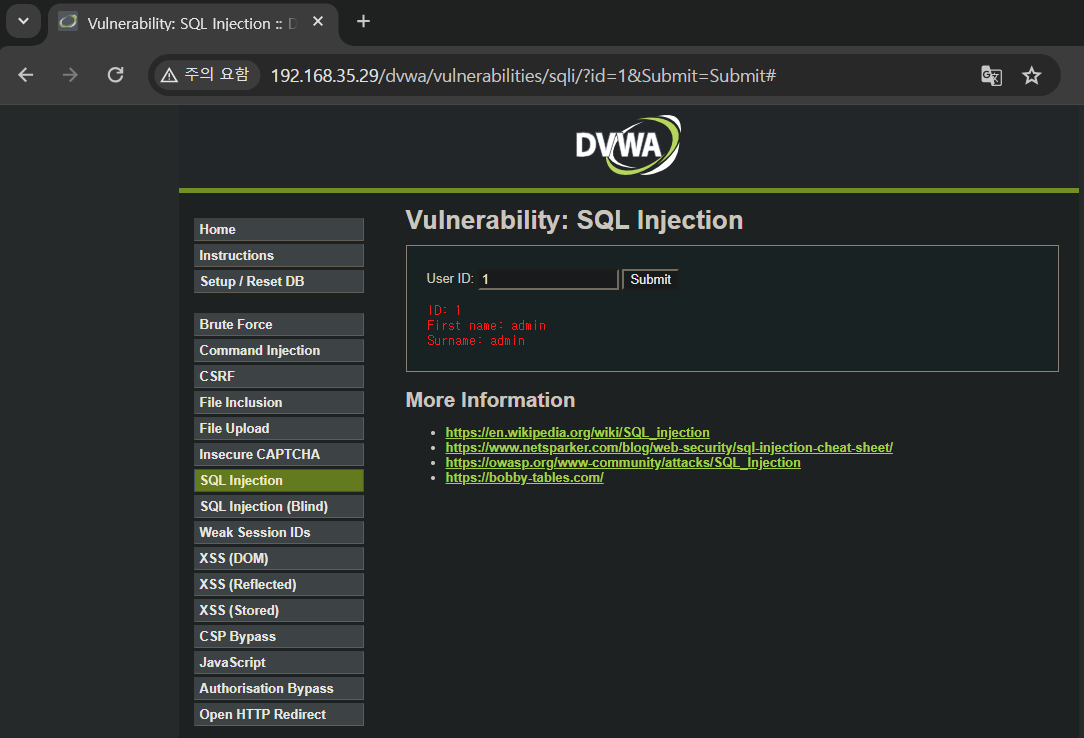Close the SQL Injection browser tab
The image size is (1084, 738).
(x=318, y=21)
